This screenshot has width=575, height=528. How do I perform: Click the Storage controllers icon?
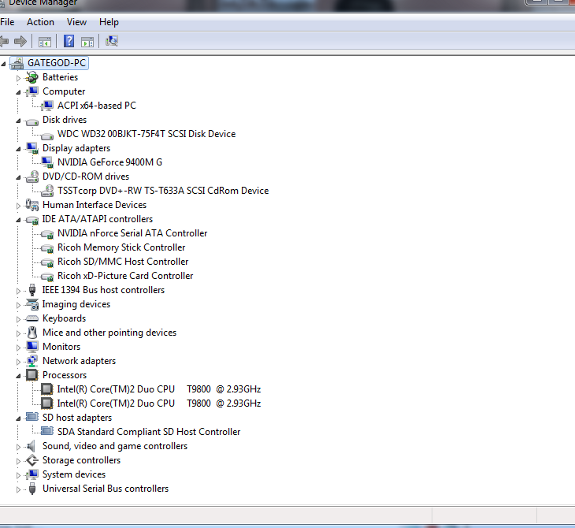pos(32,460)
